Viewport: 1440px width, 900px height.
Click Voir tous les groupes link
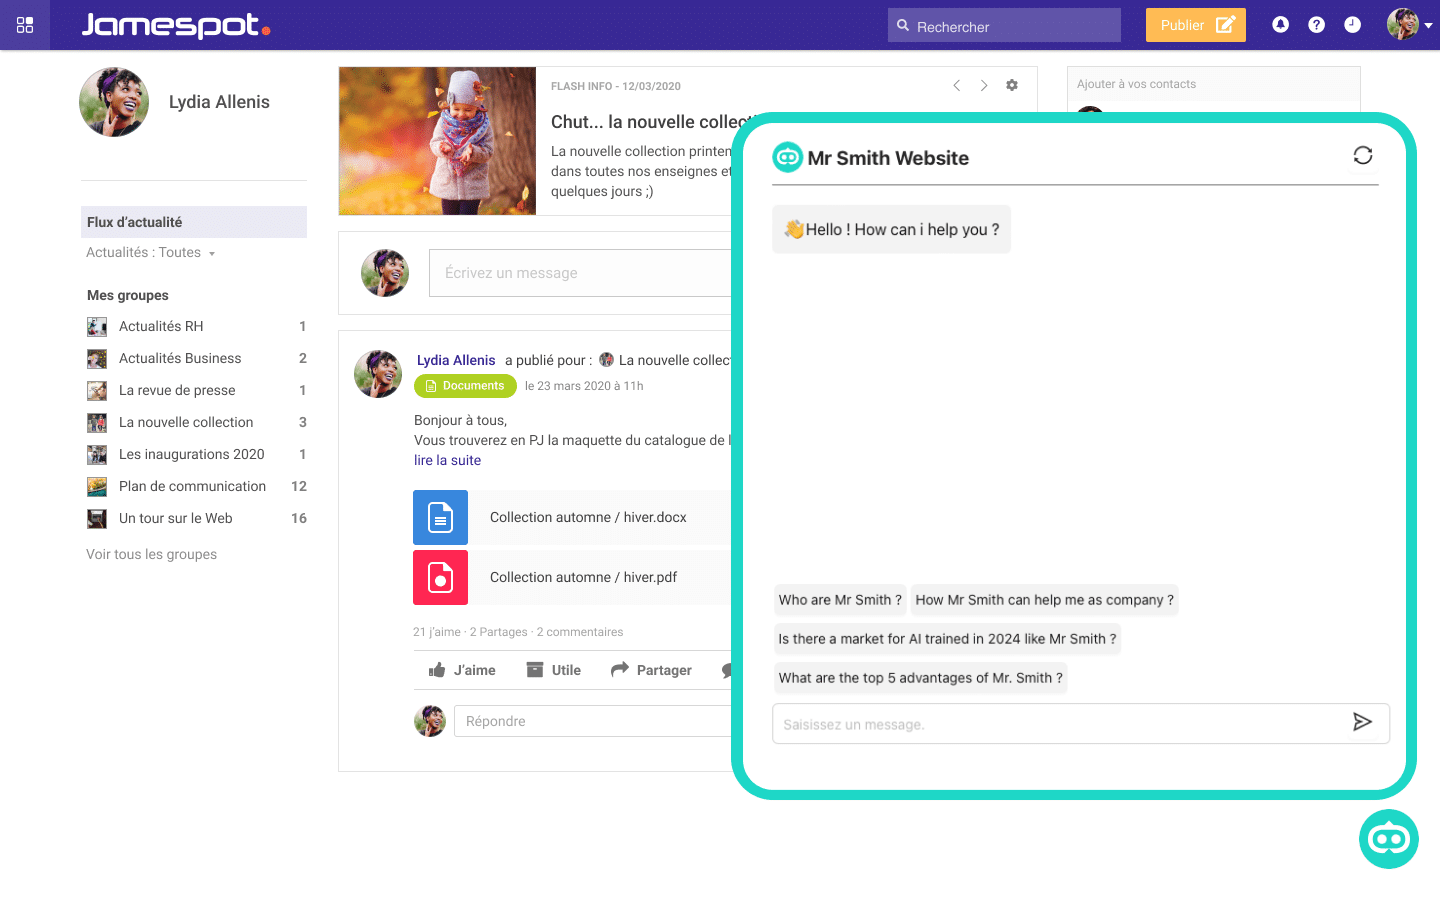tap(151, 554)
